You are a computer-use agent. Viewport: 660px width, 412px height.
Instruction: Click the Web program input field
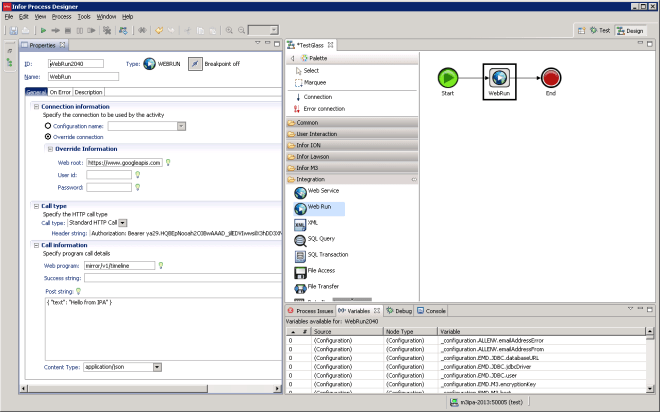point(120,265)
